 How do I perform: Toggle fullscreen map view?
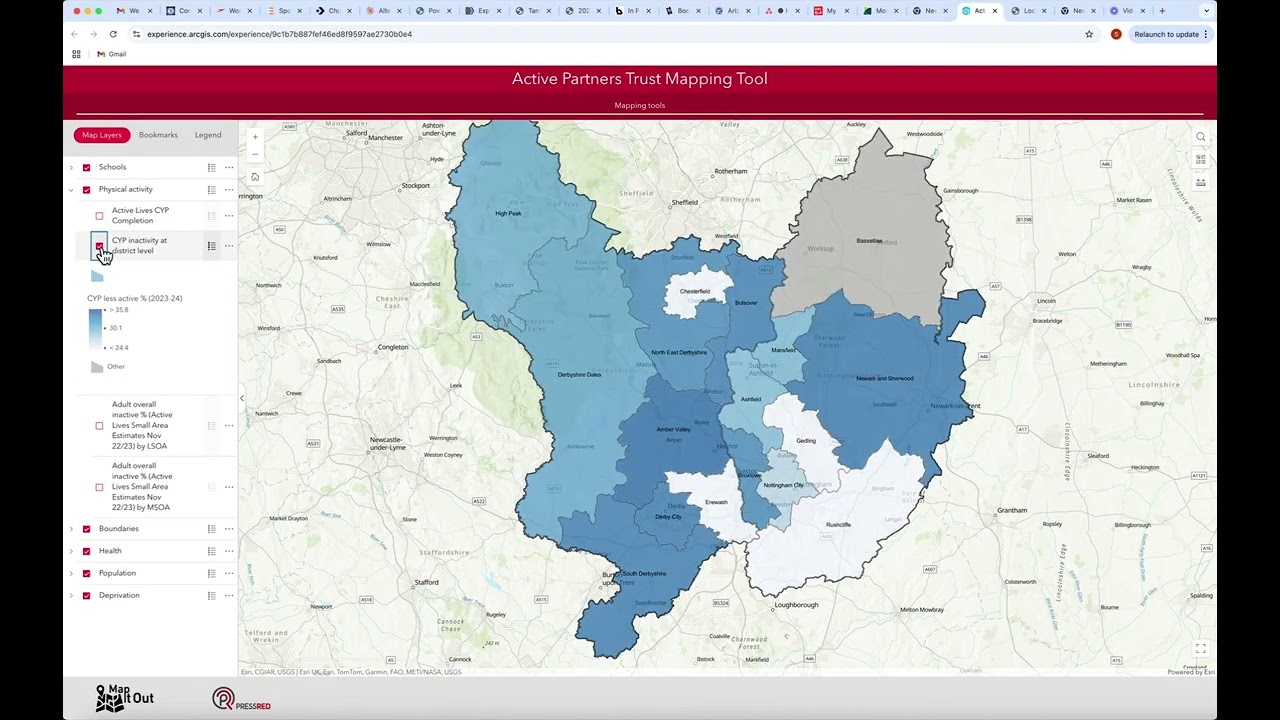click(1201, 649)
